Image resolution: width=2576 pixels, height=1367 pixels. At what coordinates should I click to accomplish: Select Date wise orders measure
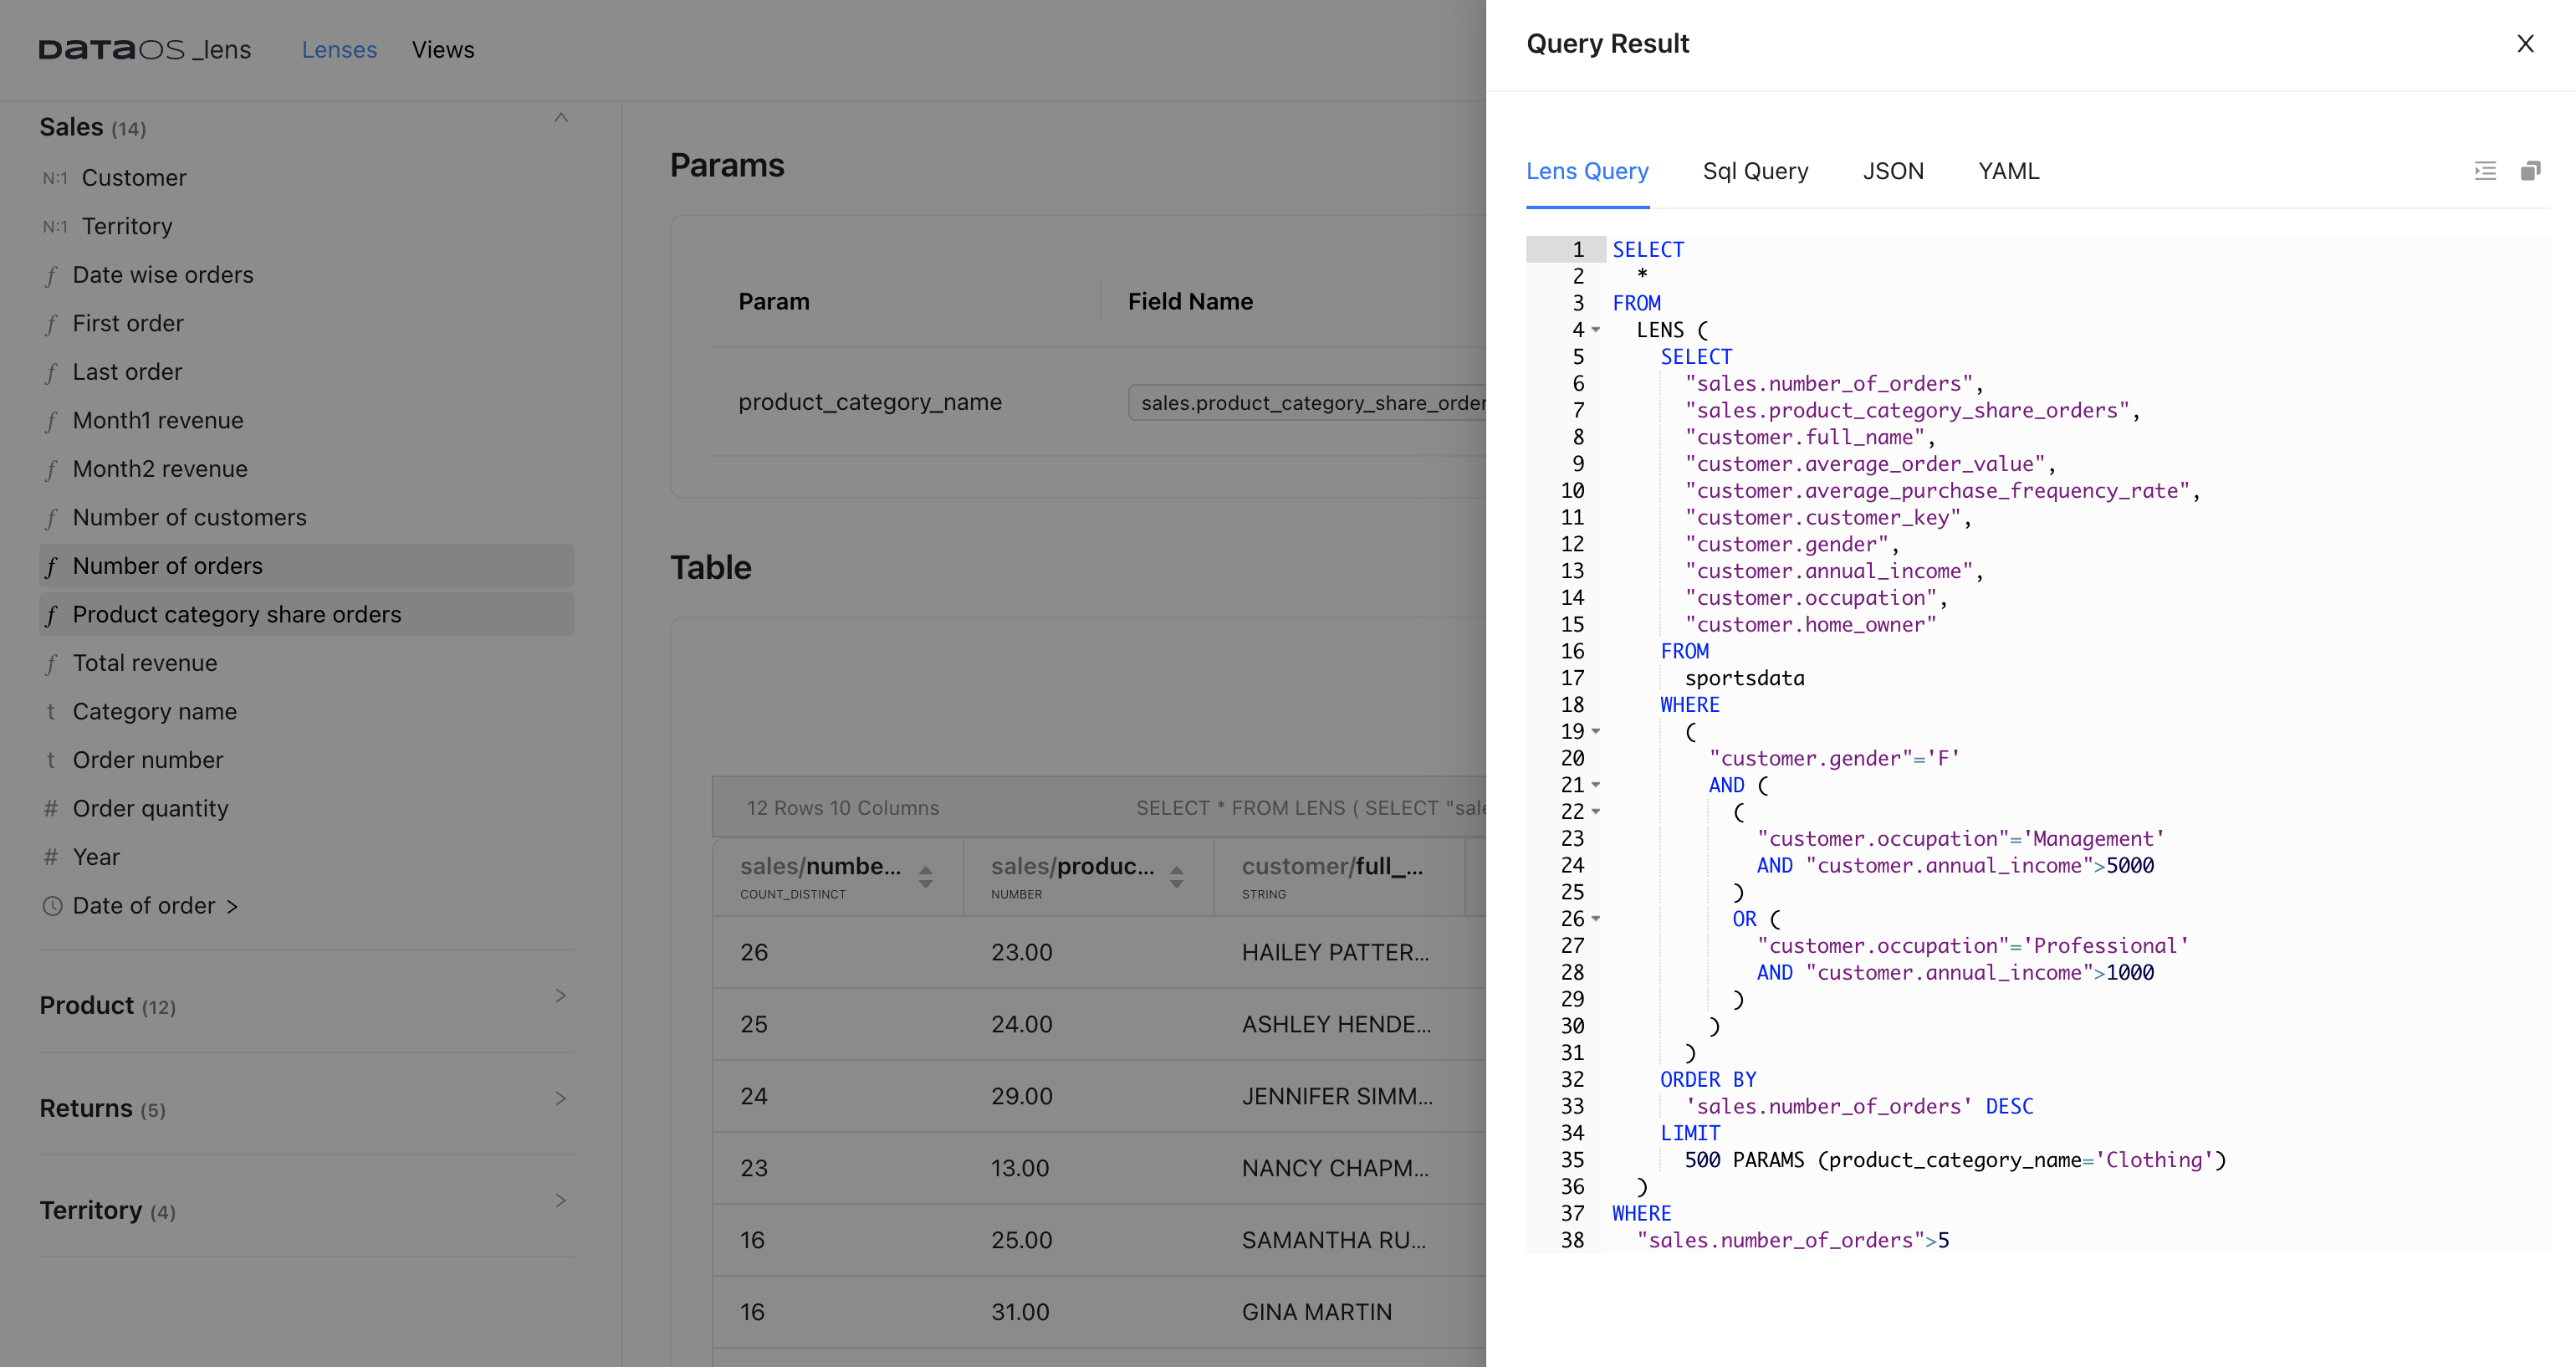(x=306, y=275)
